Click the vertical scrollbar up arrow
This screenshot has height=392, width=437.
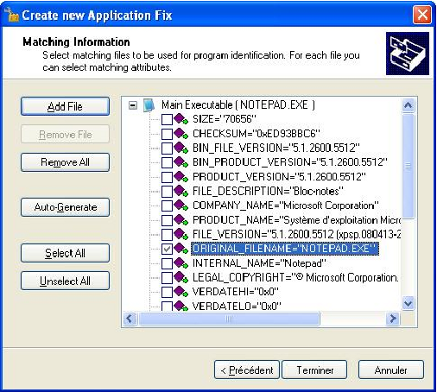pos(408,106)
